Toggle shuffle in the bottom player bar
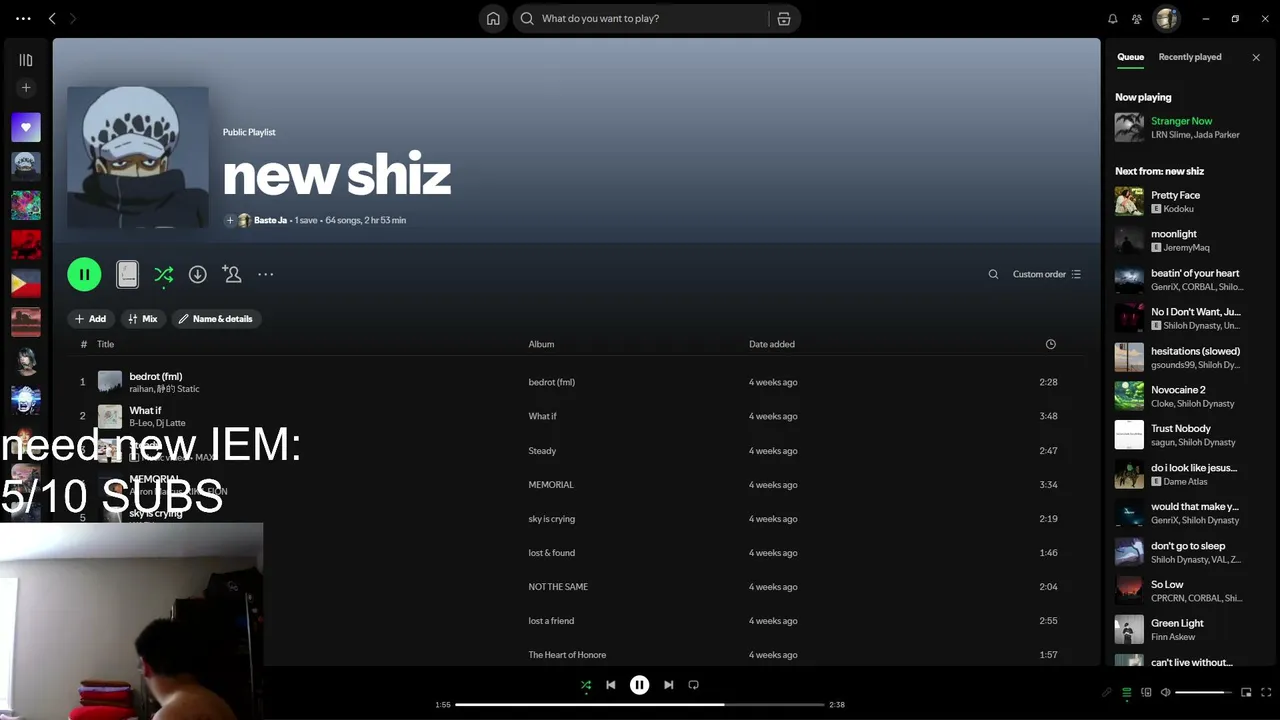 [586, 685]
